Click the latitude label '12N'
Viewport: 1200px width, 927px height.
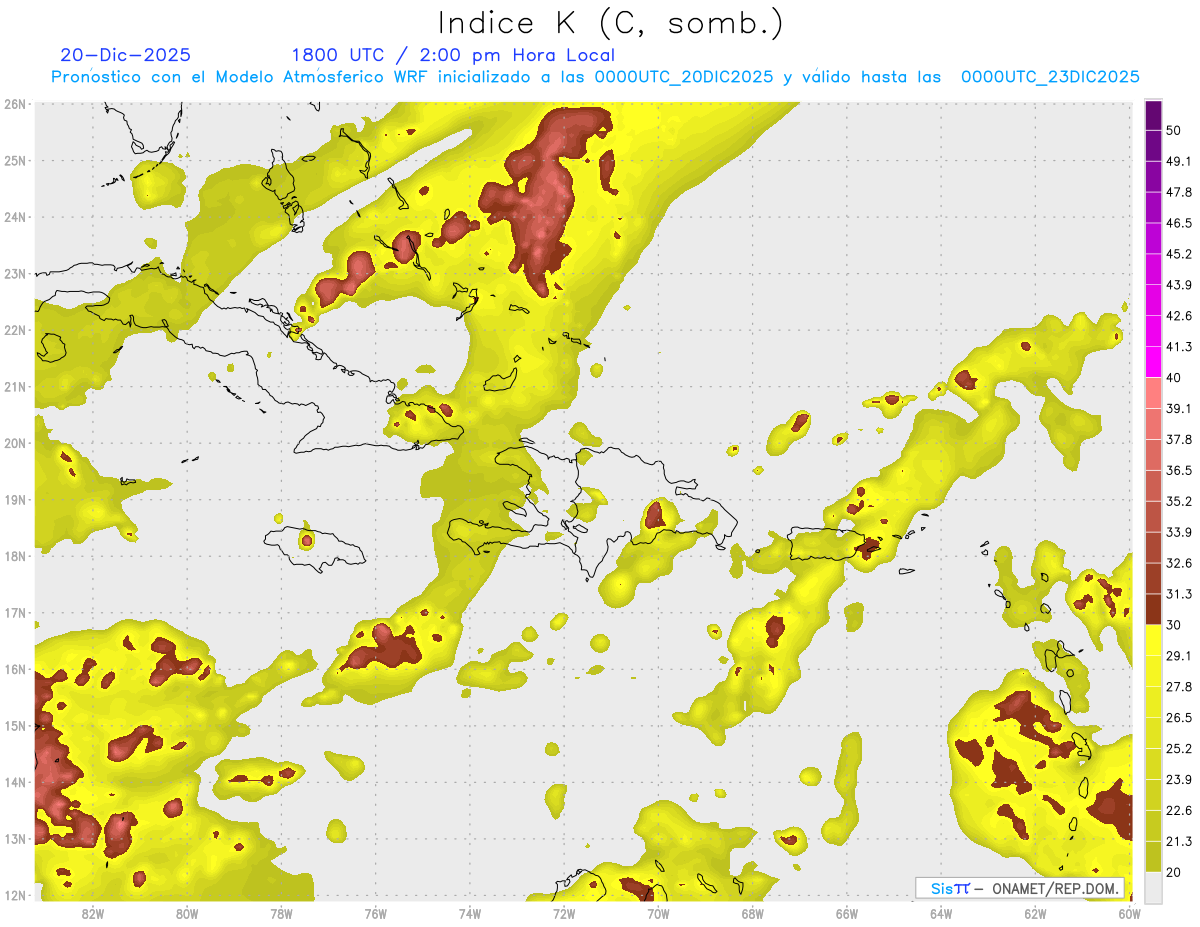pos(14,895)
